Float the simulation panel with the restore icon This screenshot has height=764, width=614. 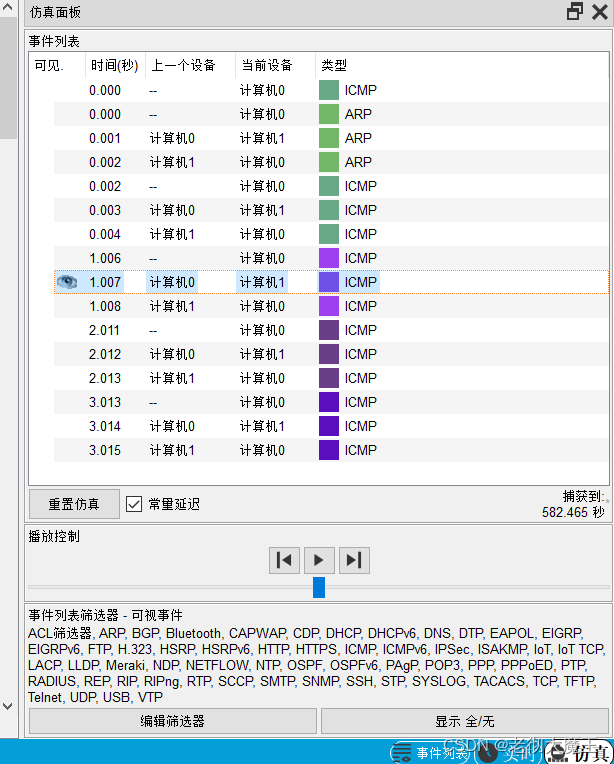[575, 11]
